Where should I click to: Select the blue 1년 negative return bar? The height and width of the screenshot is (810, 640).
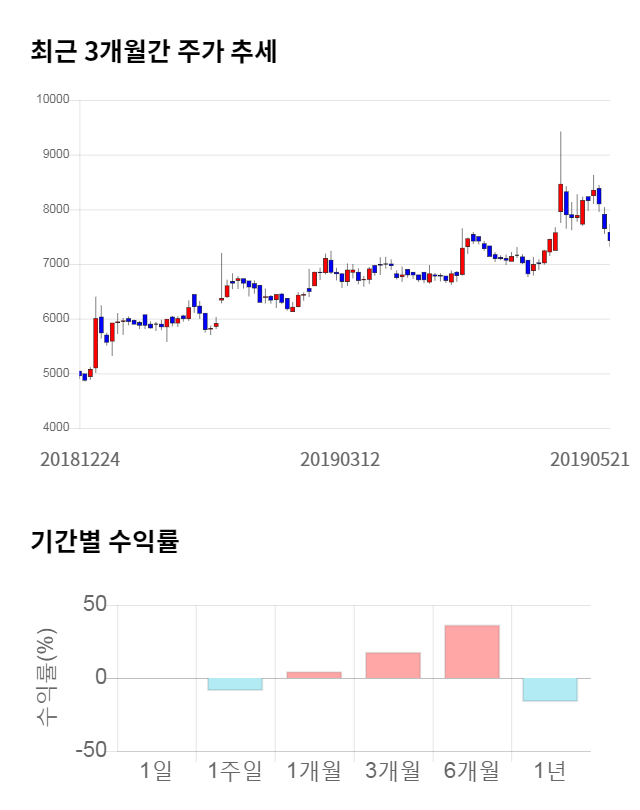point(550,689)
